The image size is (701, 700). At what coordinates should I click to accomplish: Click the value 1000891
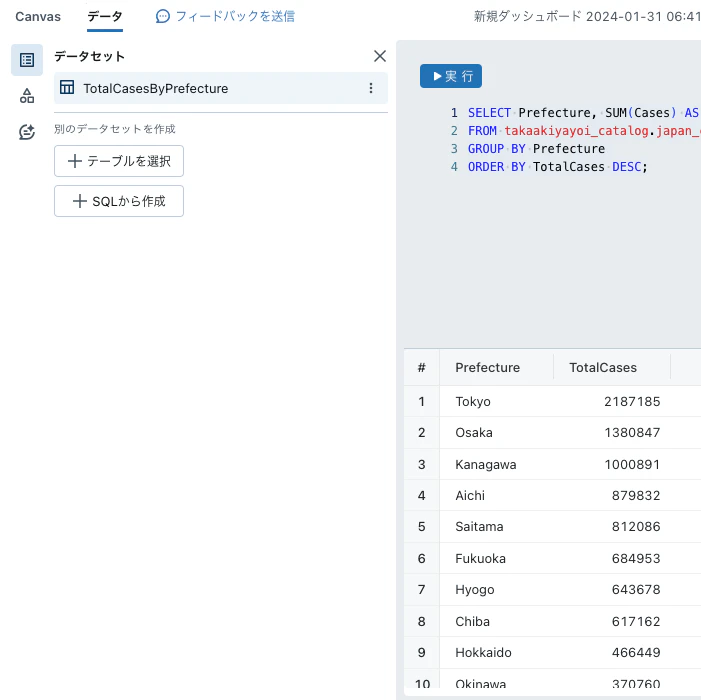coord(632,464)
